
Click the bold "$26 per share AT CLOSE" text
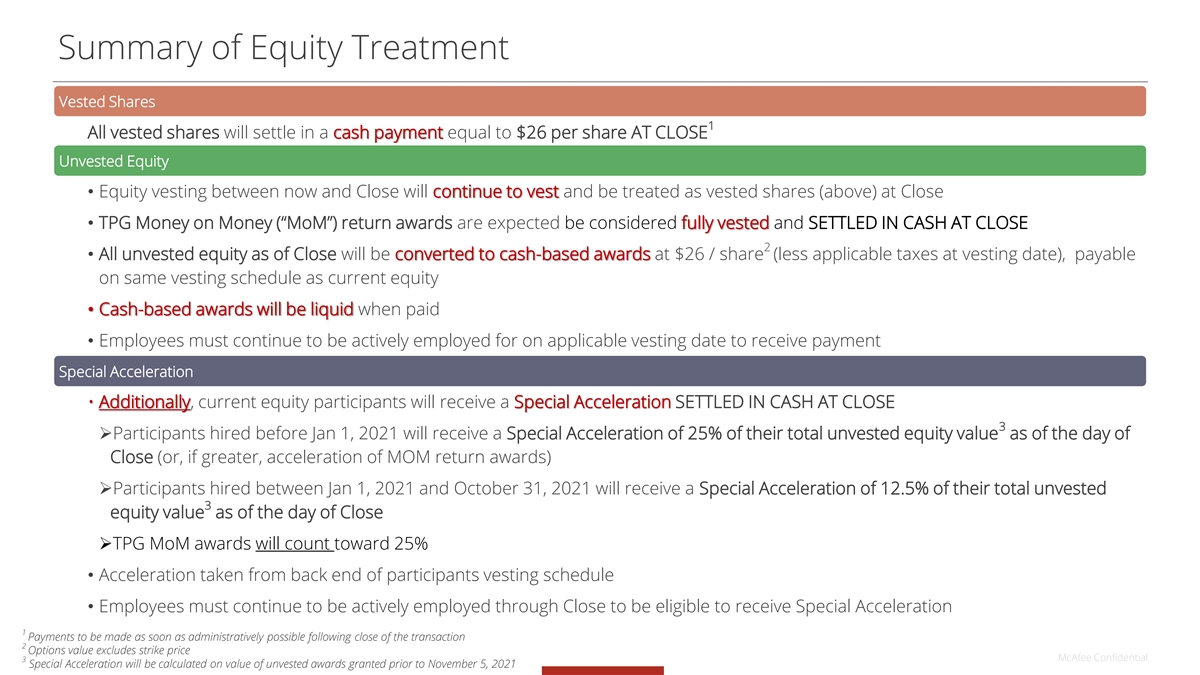[x=612, y=133]
